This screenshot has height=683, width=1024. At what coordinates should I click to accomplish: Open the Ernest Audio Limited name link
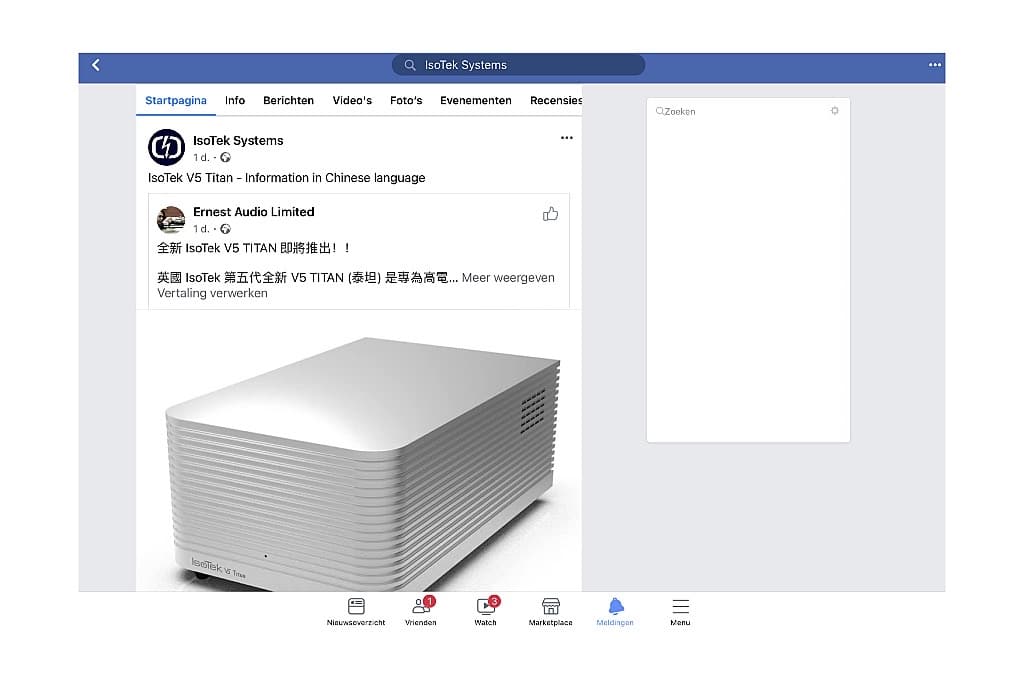click(x=253, y=212)
